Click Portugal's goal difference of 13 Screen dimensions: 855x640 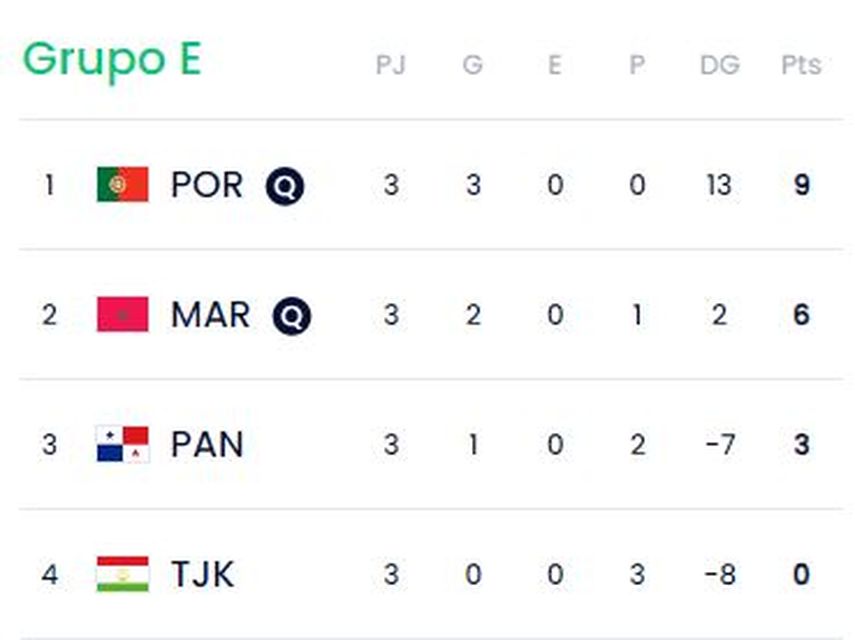click(718, 185)
